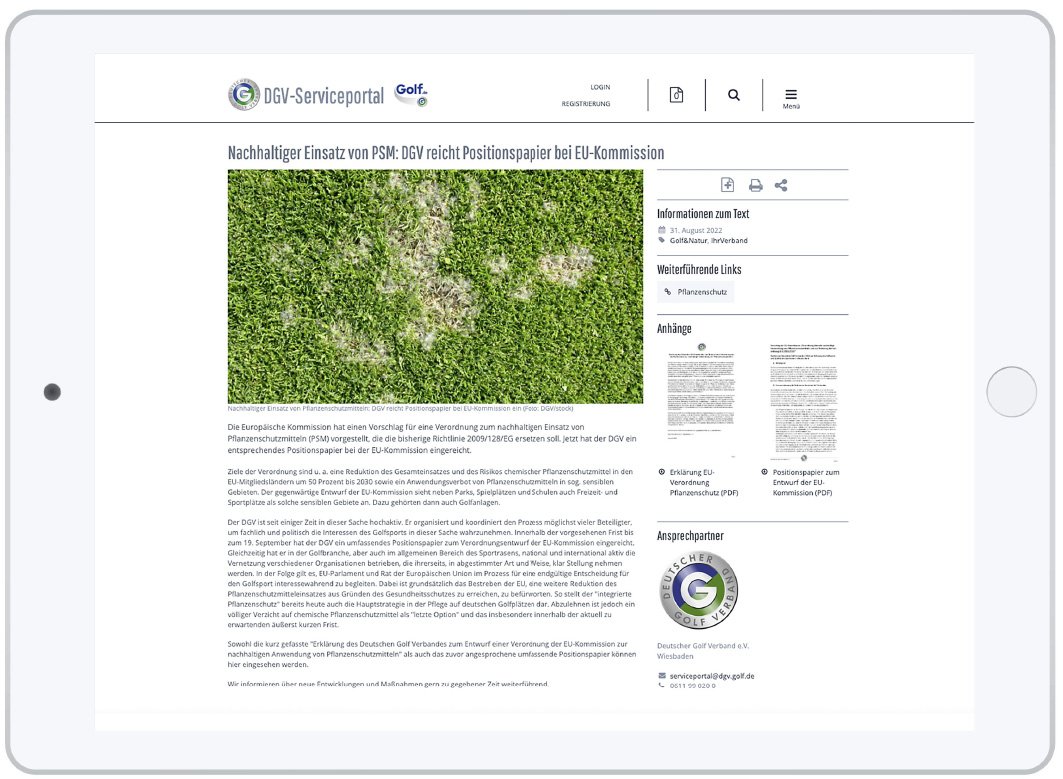Click the 'Weiterführende Links' heading
The image size is (1063, 779).
(699, 269)
